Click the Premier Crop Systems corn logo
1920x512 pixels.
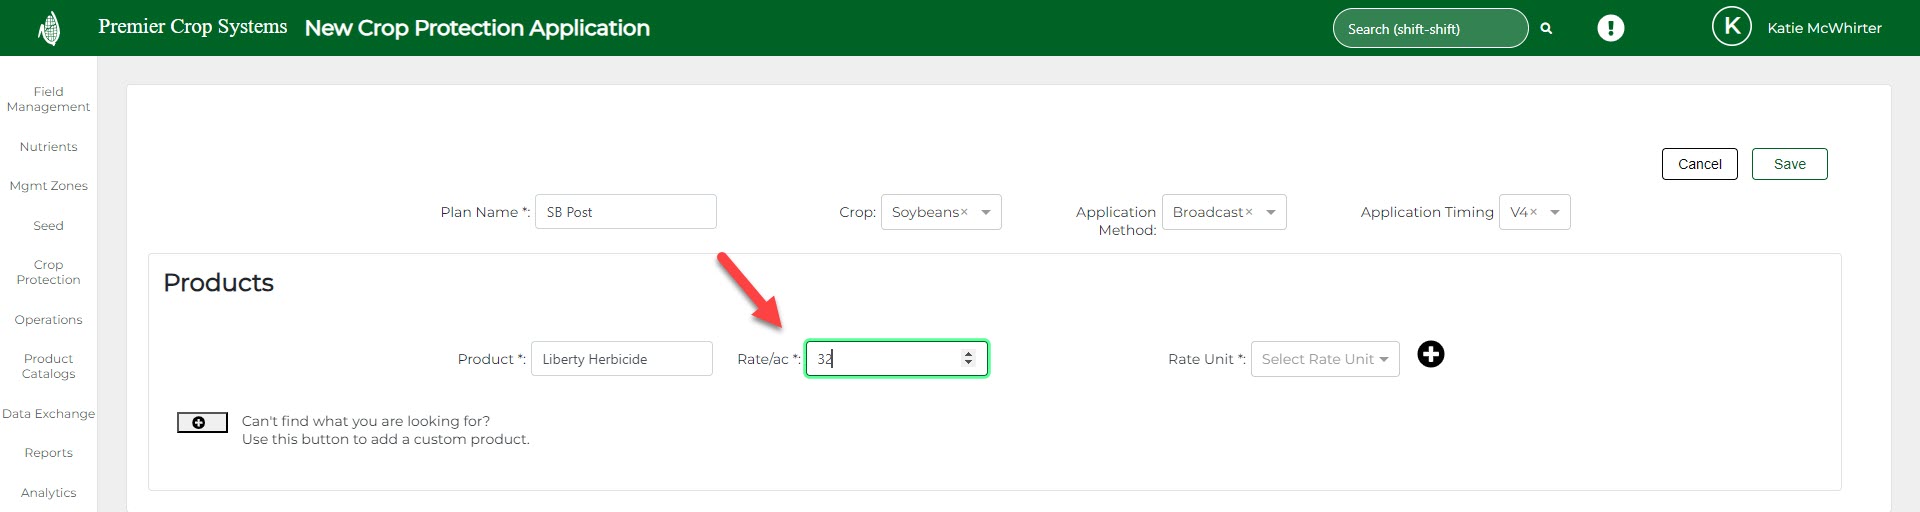click(x=49, y=29)
